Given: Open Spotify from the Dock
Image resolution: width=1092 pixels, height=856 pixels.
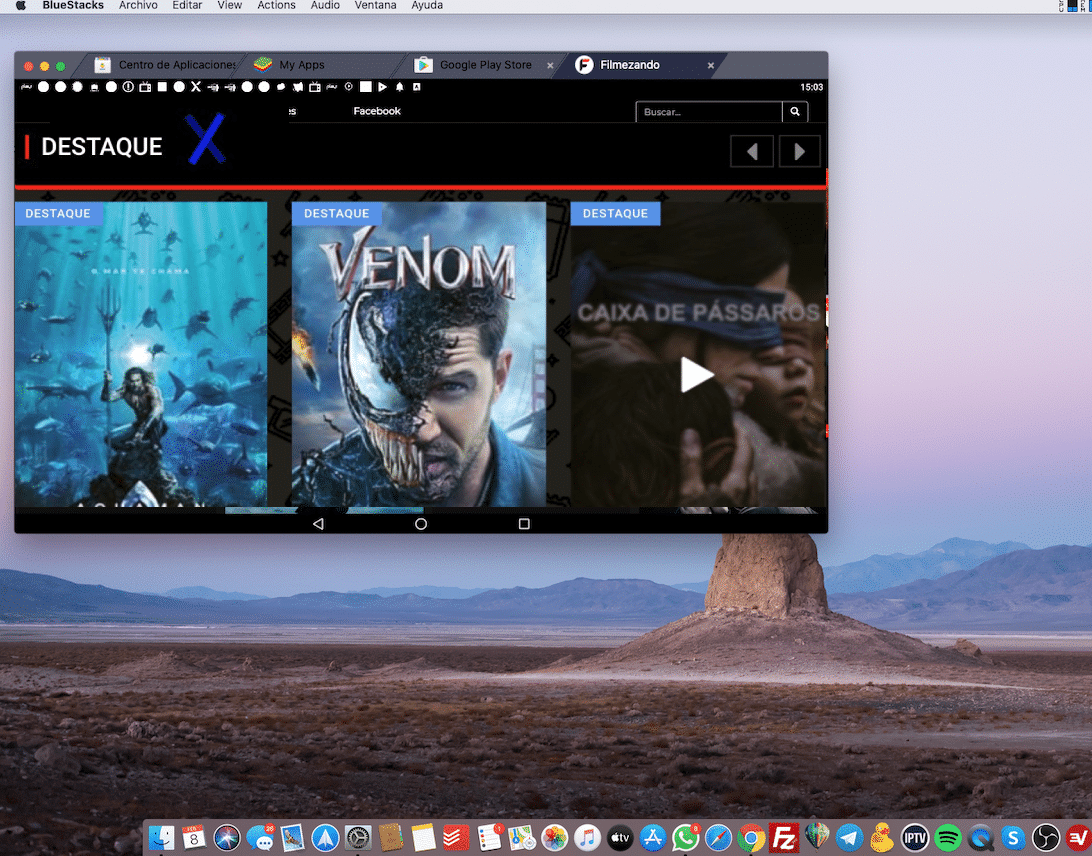Looking at the screenshot, I should click(947, 837).
